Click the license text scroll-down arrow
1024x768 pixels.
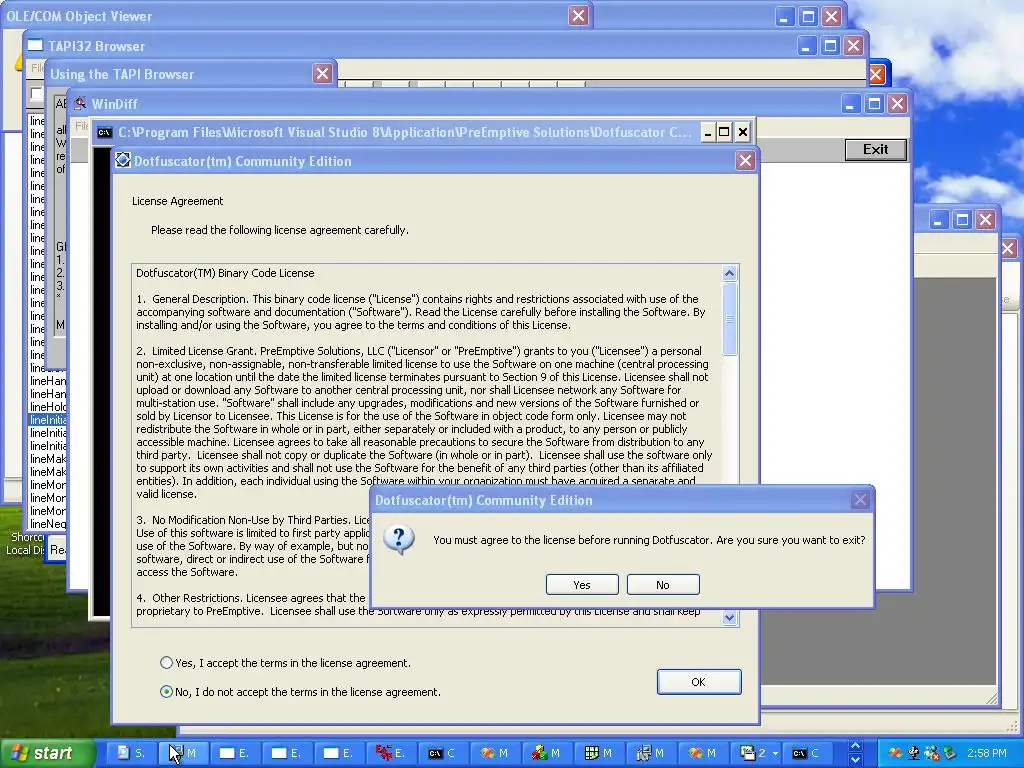click(x=730, y=617)
